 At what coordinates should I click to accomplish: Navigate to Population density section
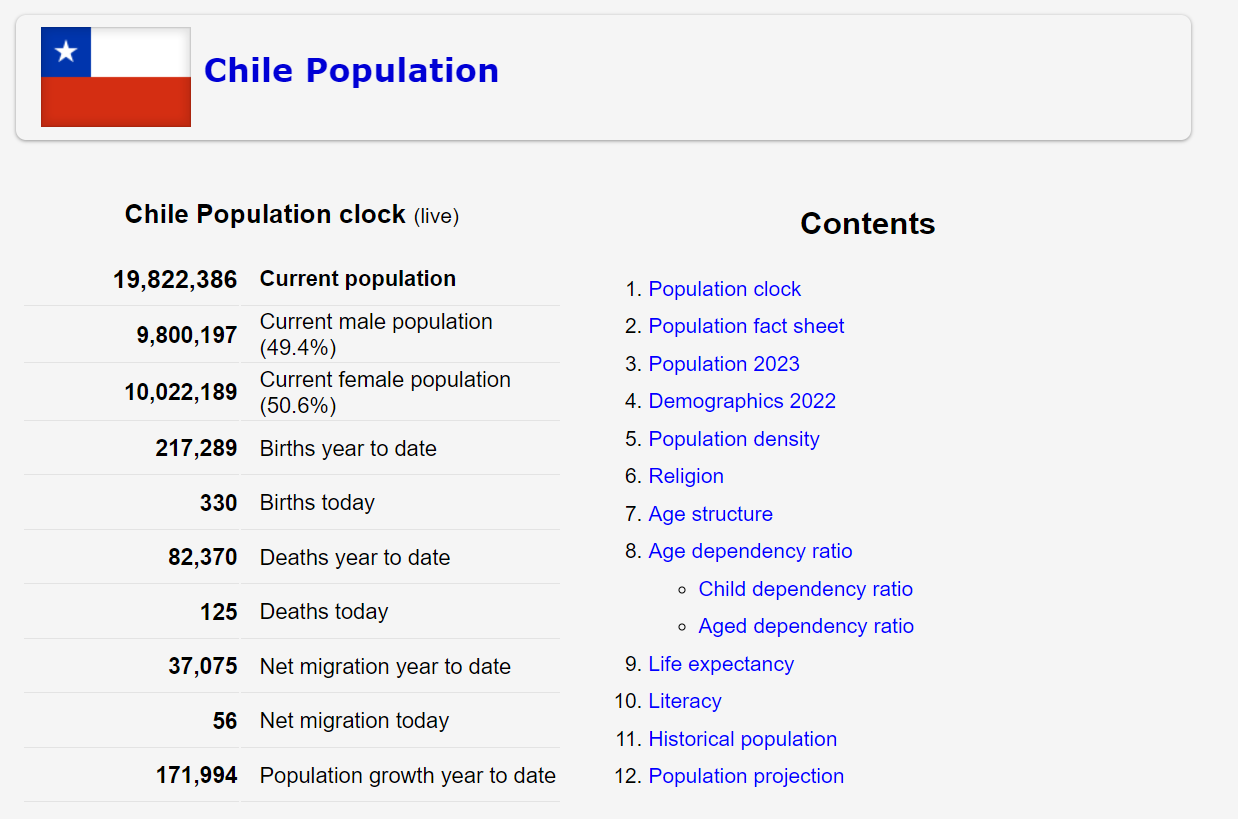pos(734,439)
